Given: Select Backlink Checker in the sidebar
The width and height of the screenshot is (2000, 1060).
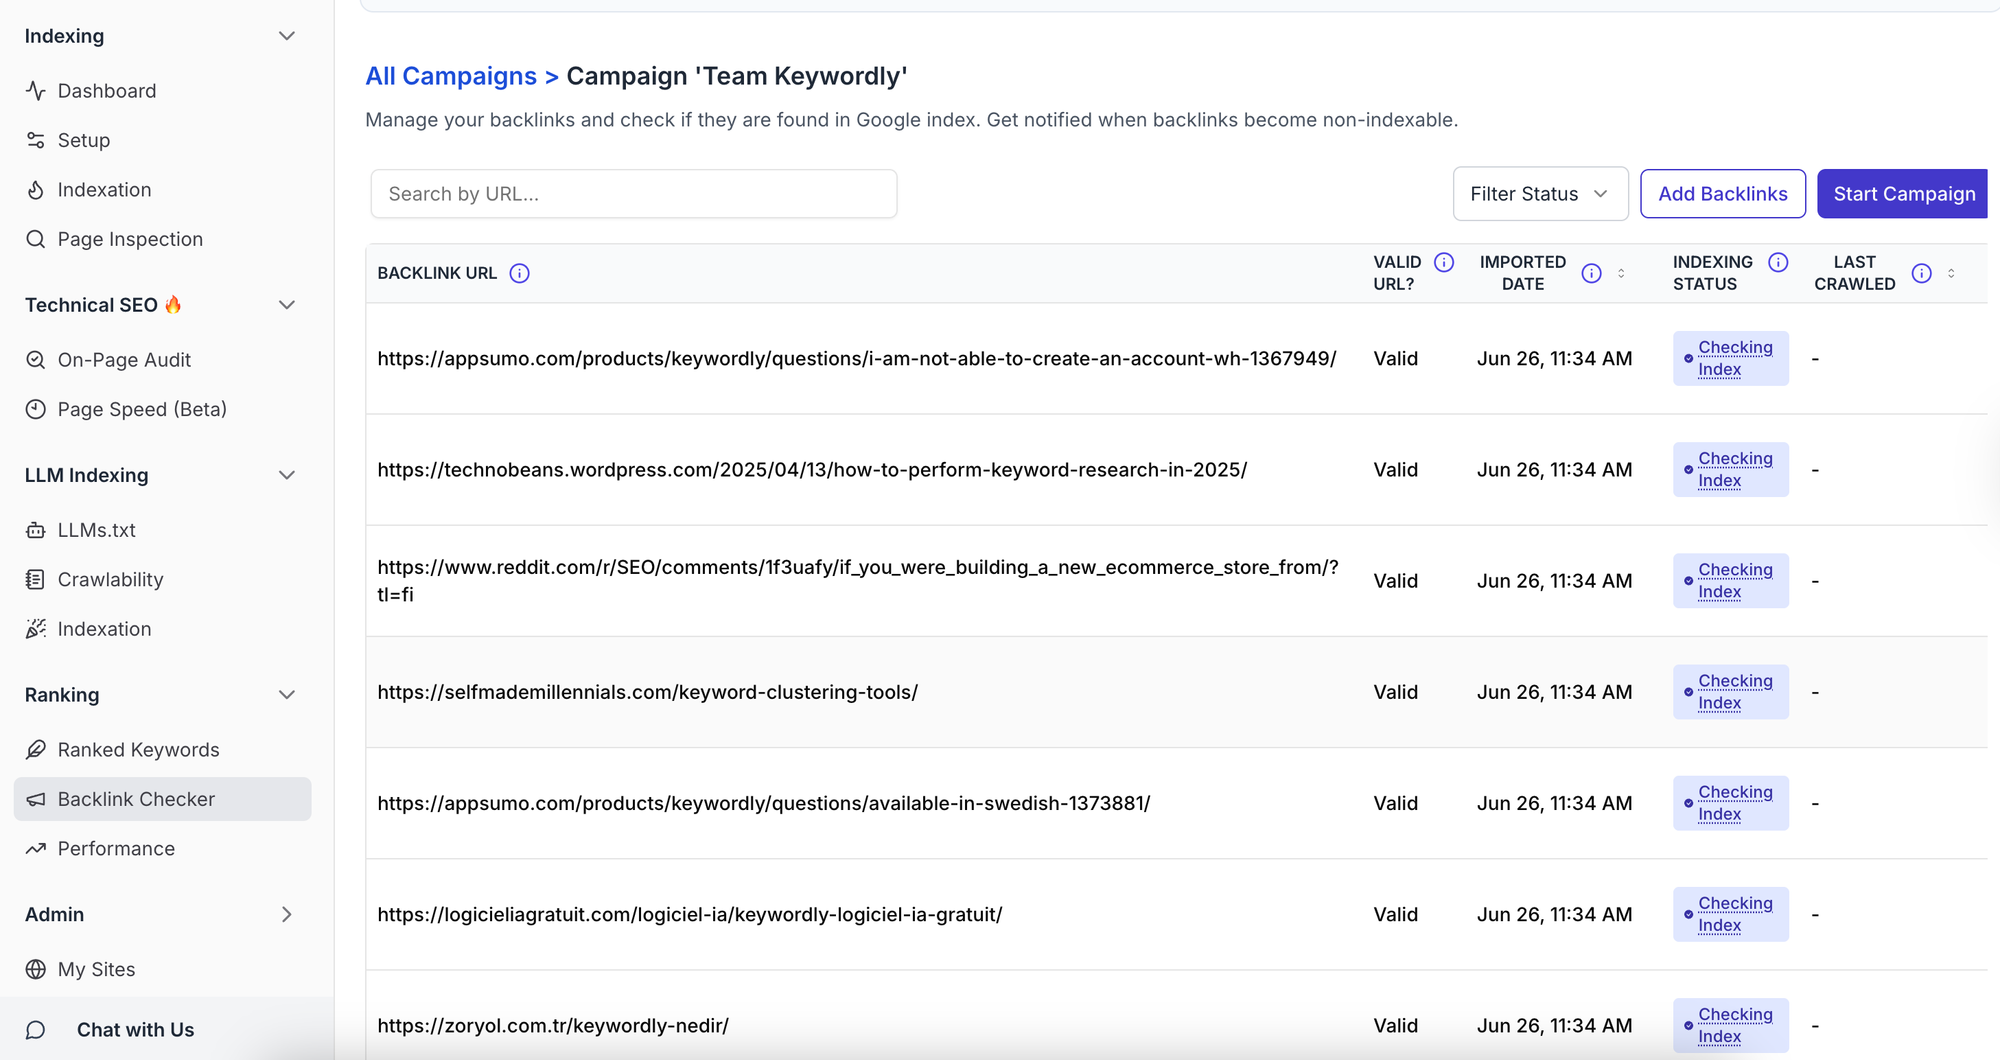Looking at the screenshot, I should 163,799.
